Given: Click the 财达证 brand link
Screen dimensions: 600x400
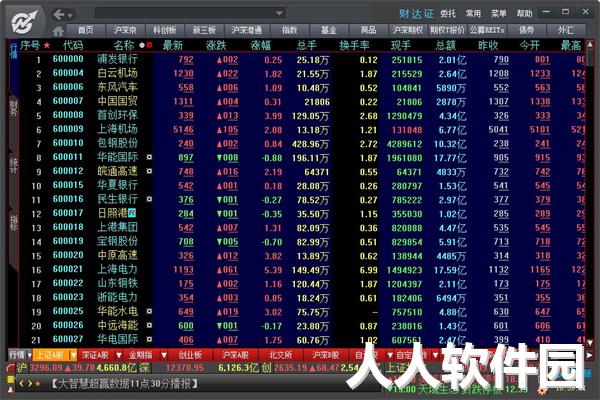Looking at the screenshot, I should (416, 14).
